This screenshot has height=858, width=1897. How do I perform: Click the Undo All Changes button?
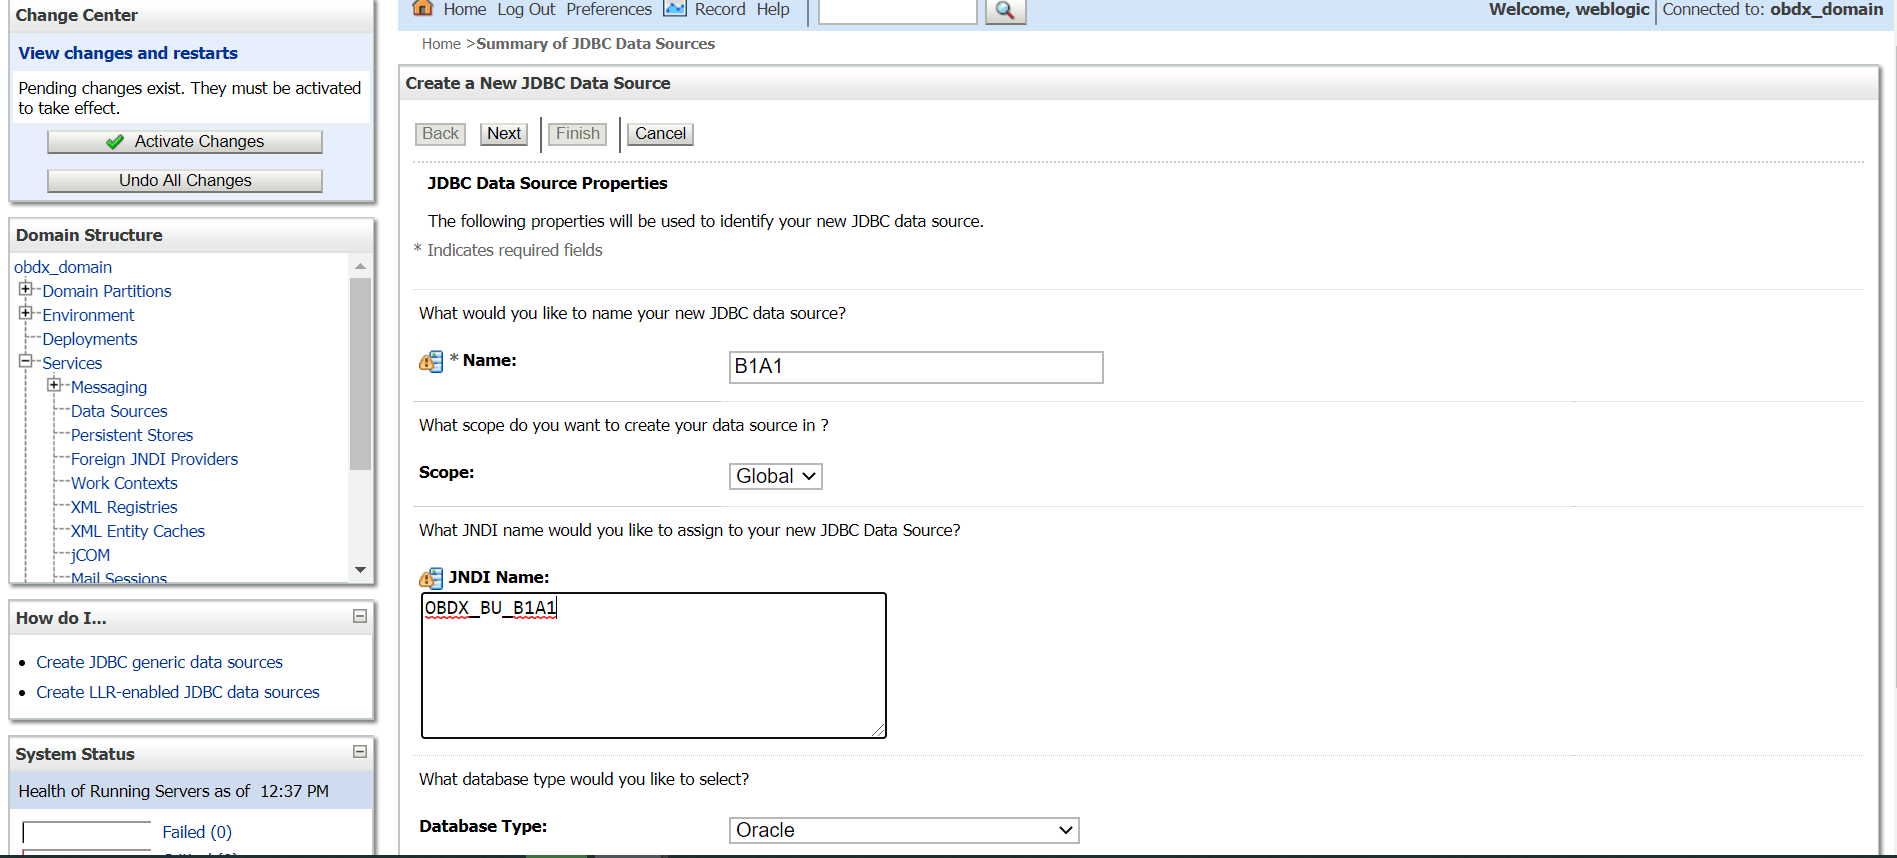click(x=185, y=181)
